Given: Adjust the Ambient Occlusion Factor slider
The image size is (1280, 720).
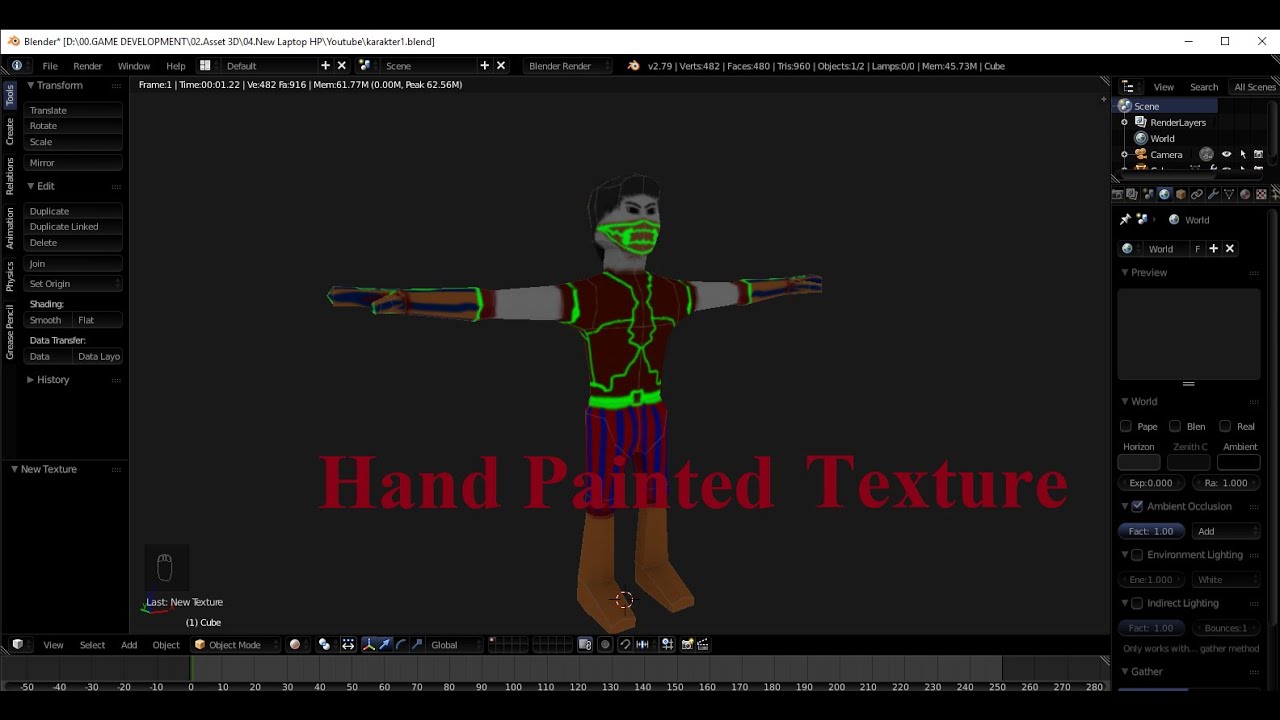Looking at the screenshot, I should (x=1151, y=531).
